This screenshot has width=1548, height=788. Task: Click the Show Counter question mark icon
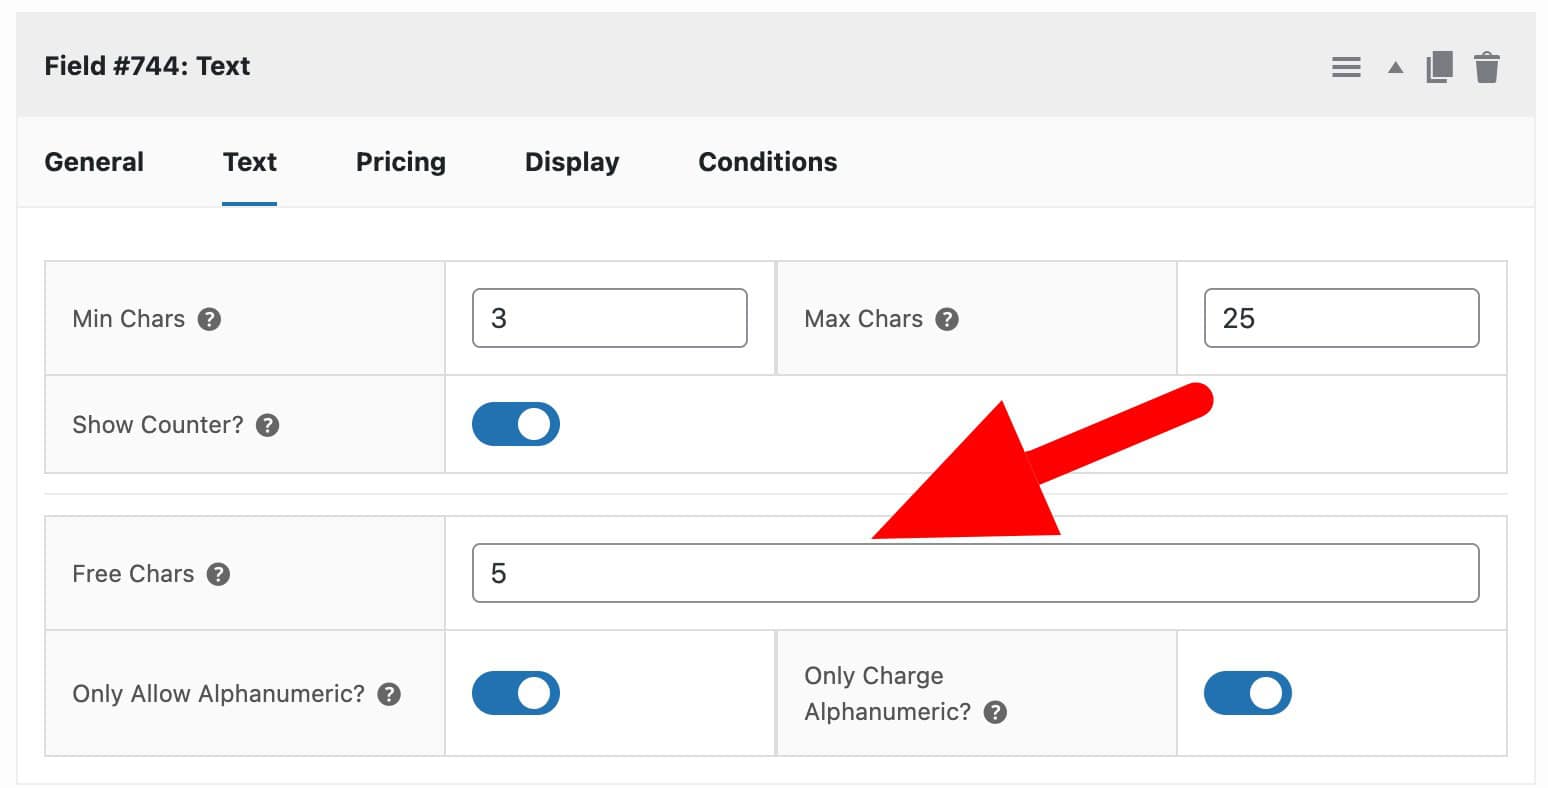click(267, 424)
